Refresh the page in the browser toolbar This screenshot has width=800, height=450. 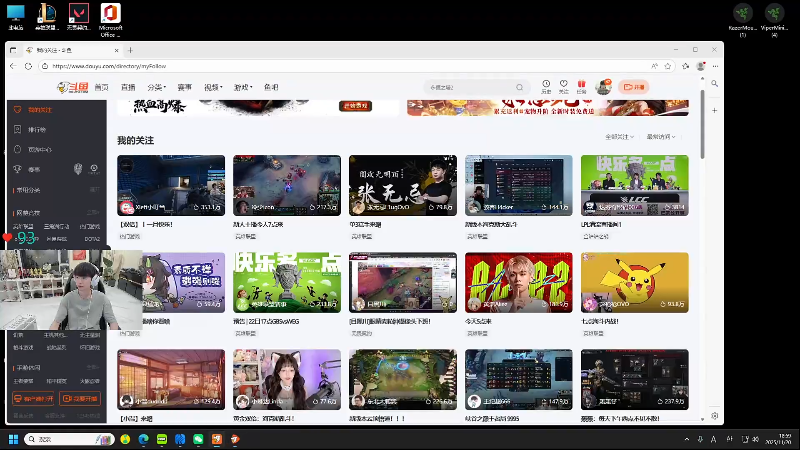point(29,66)
